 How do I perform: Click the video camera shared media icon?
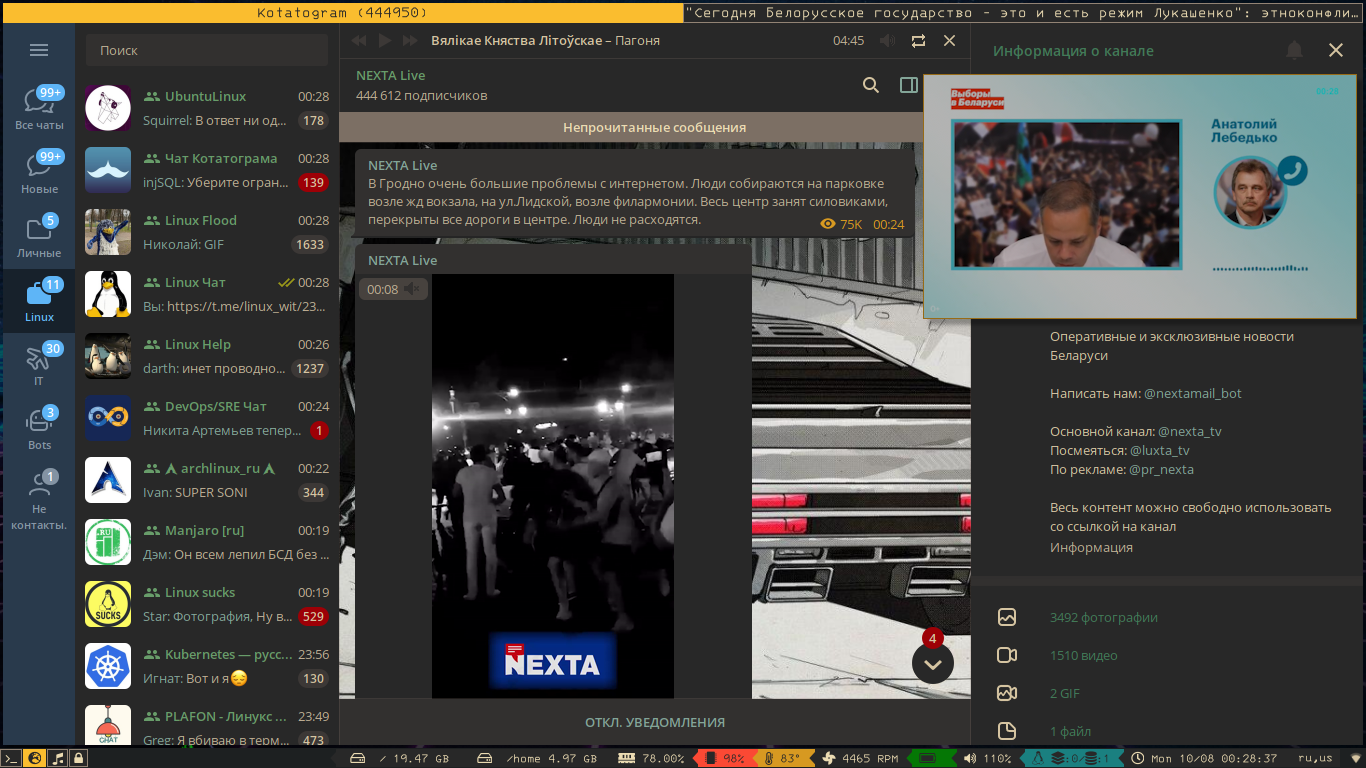tap(1007, 656)
